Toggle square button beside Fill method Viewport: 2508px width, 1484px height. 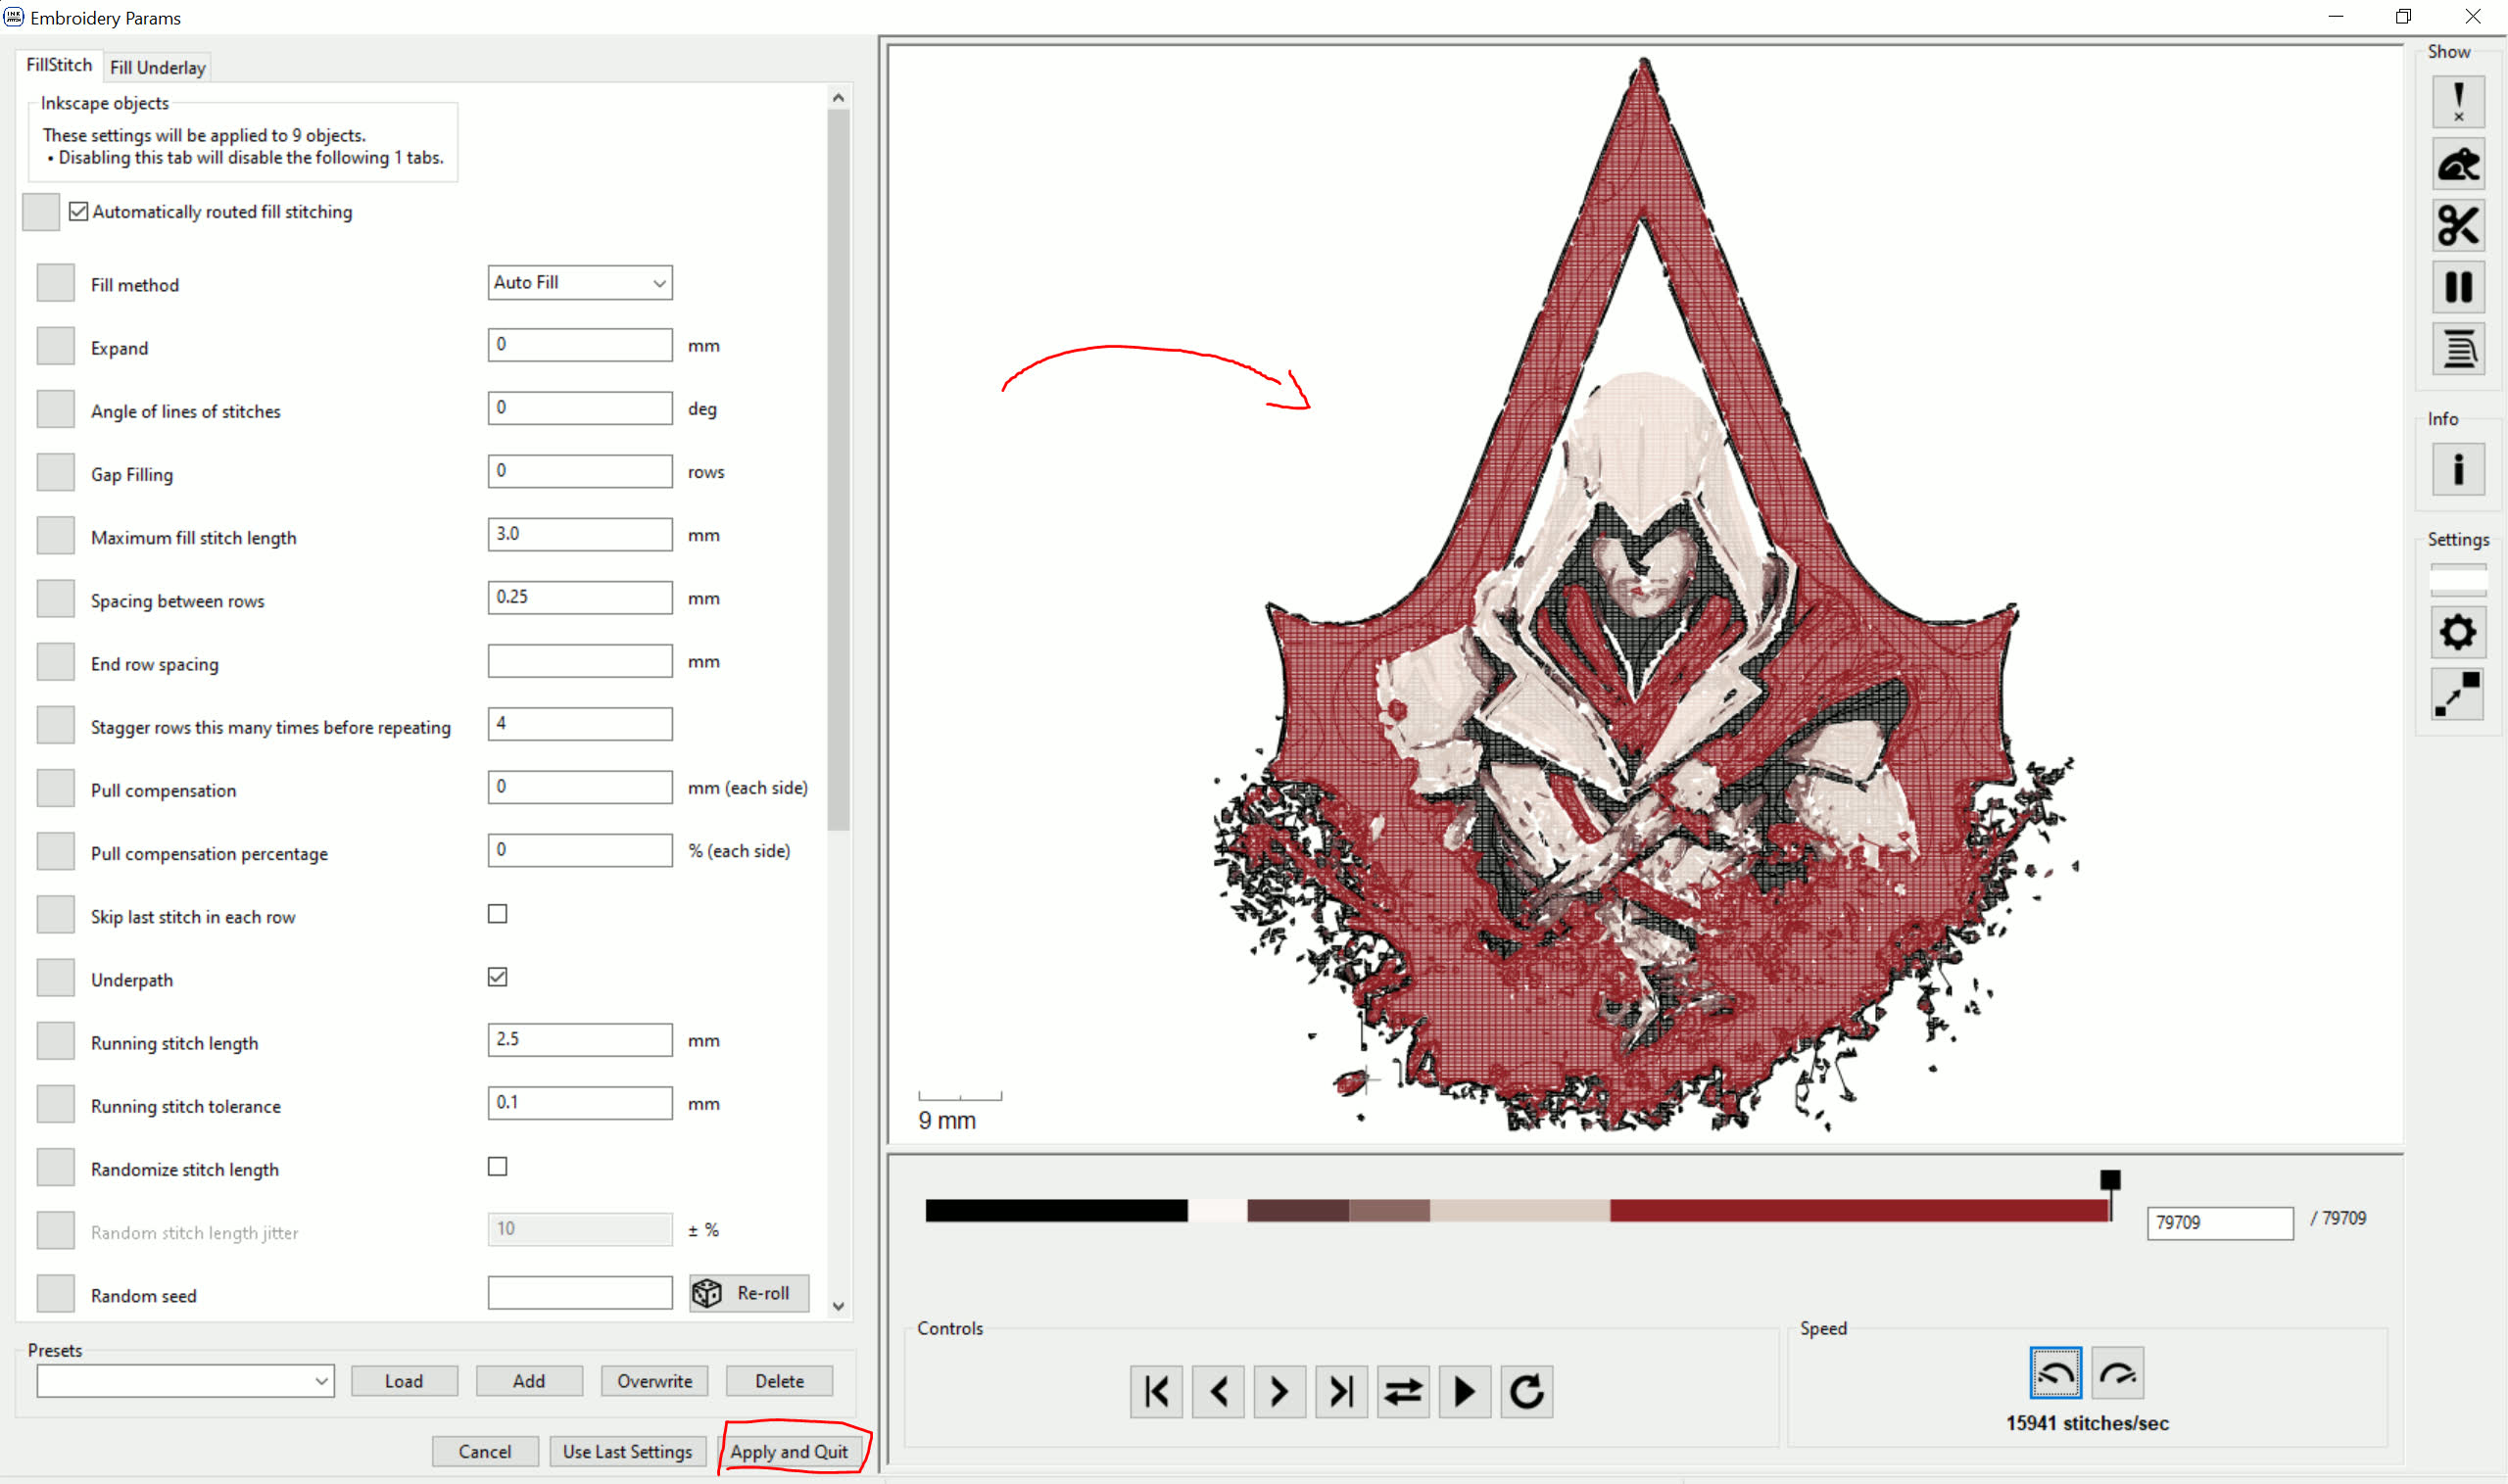[56, 283]
